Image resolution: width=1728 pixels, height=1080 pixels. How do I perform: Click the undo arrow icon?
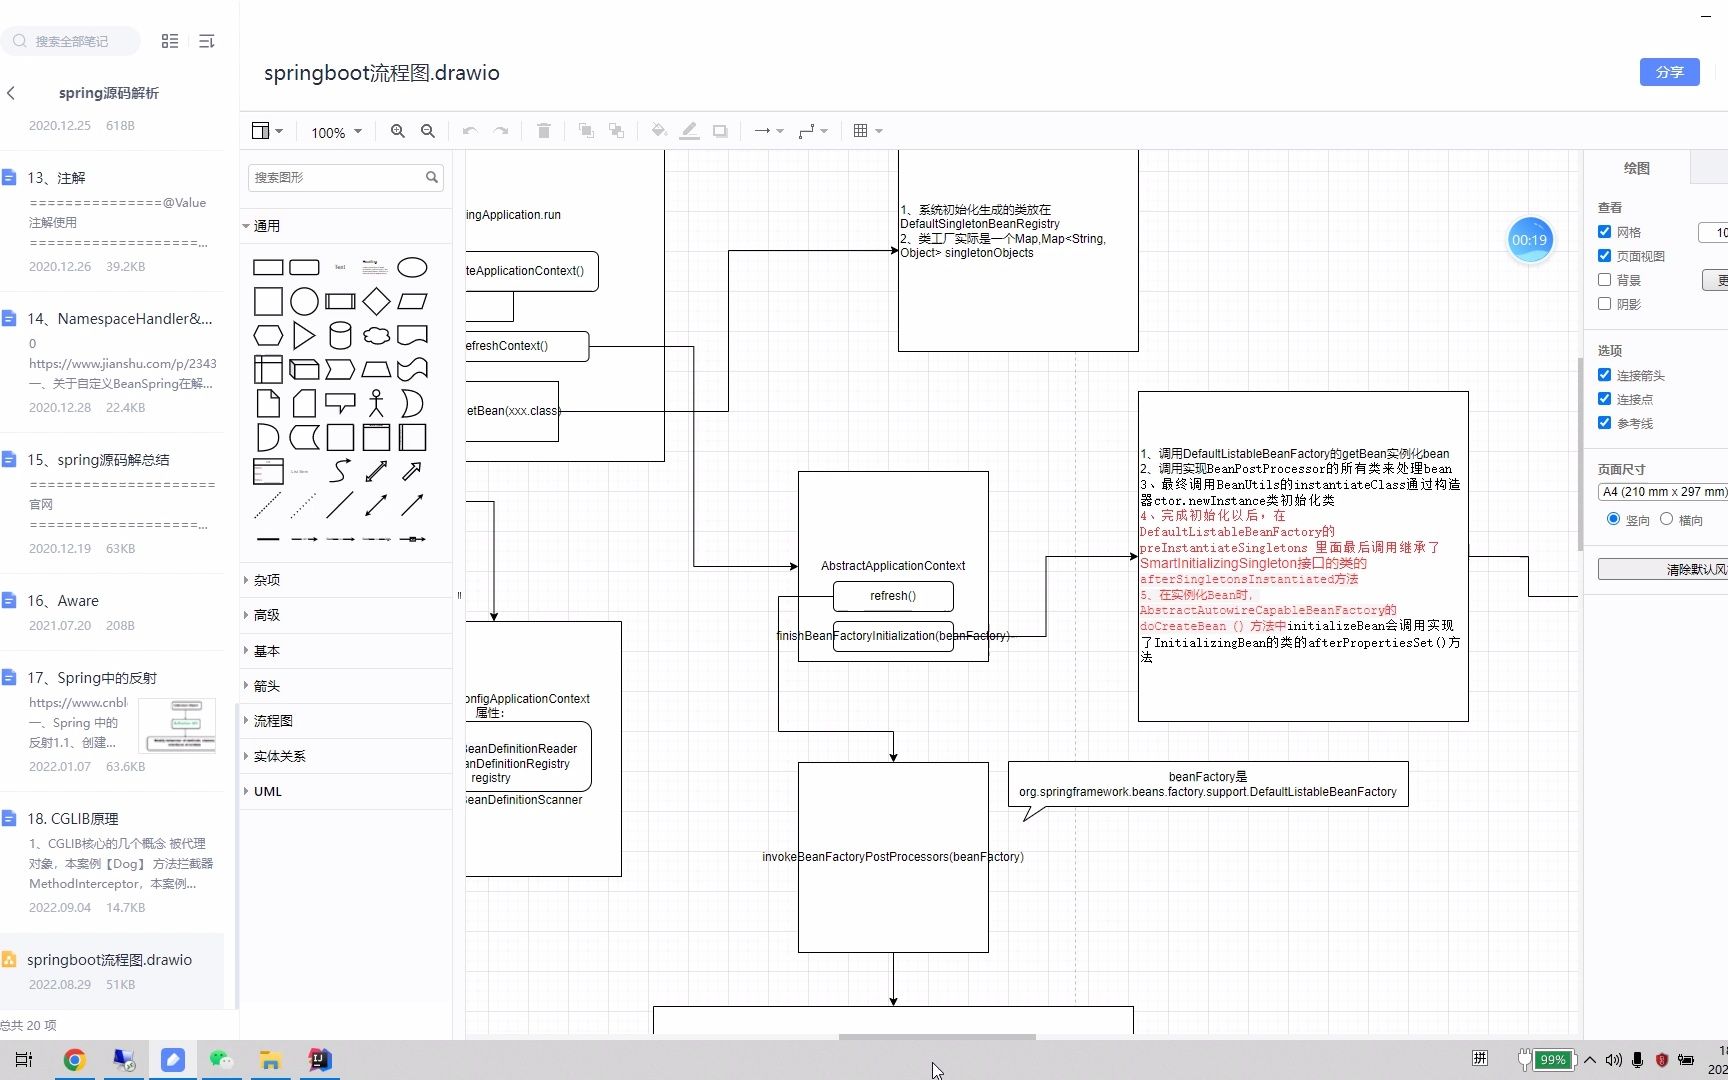click(x=470, y=131)
